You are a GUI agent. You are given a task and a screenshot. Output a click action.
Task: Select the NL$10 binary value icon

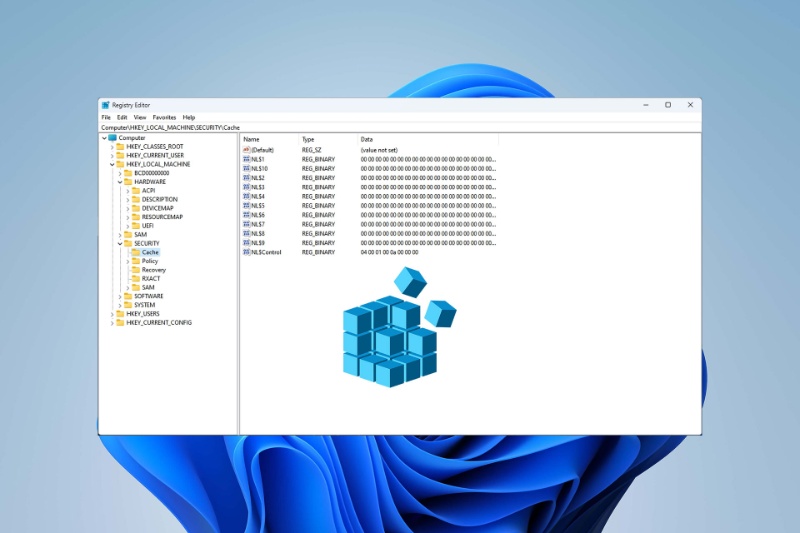(246, 168)
